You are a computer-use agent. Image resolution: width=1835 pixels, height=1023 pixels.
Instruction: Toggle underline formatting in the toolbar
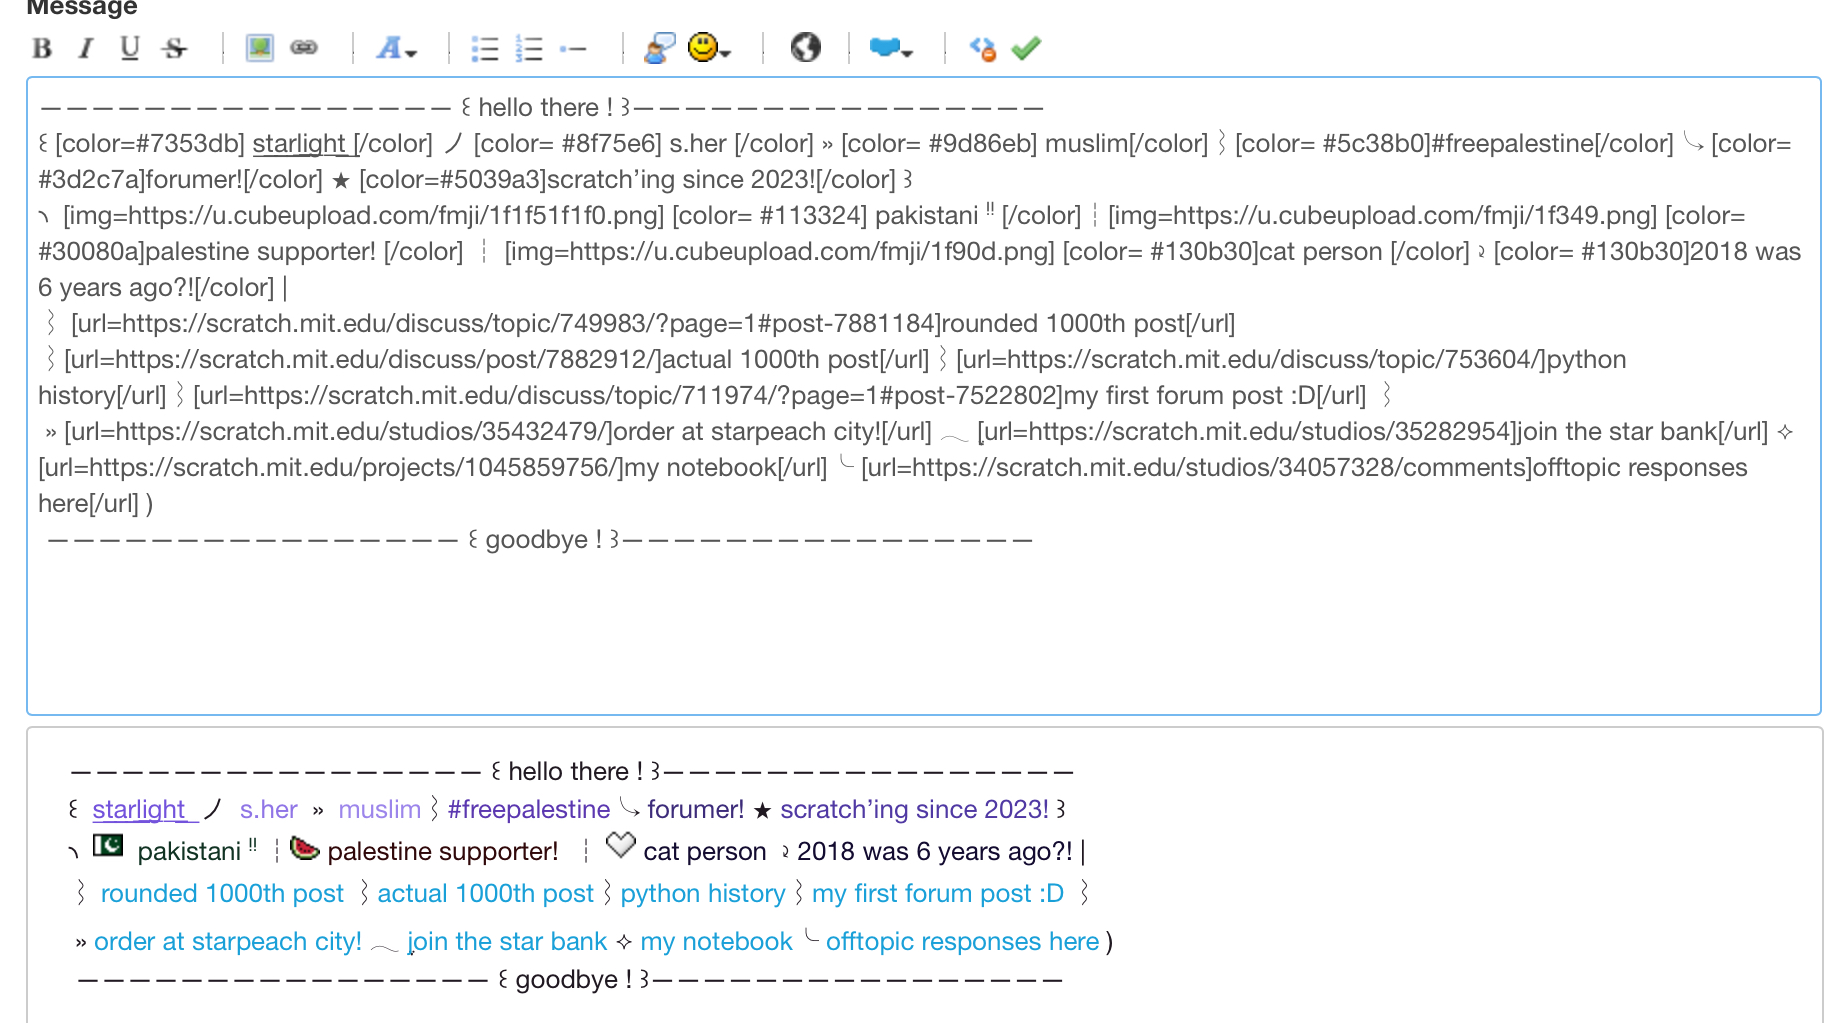[130, 48]
